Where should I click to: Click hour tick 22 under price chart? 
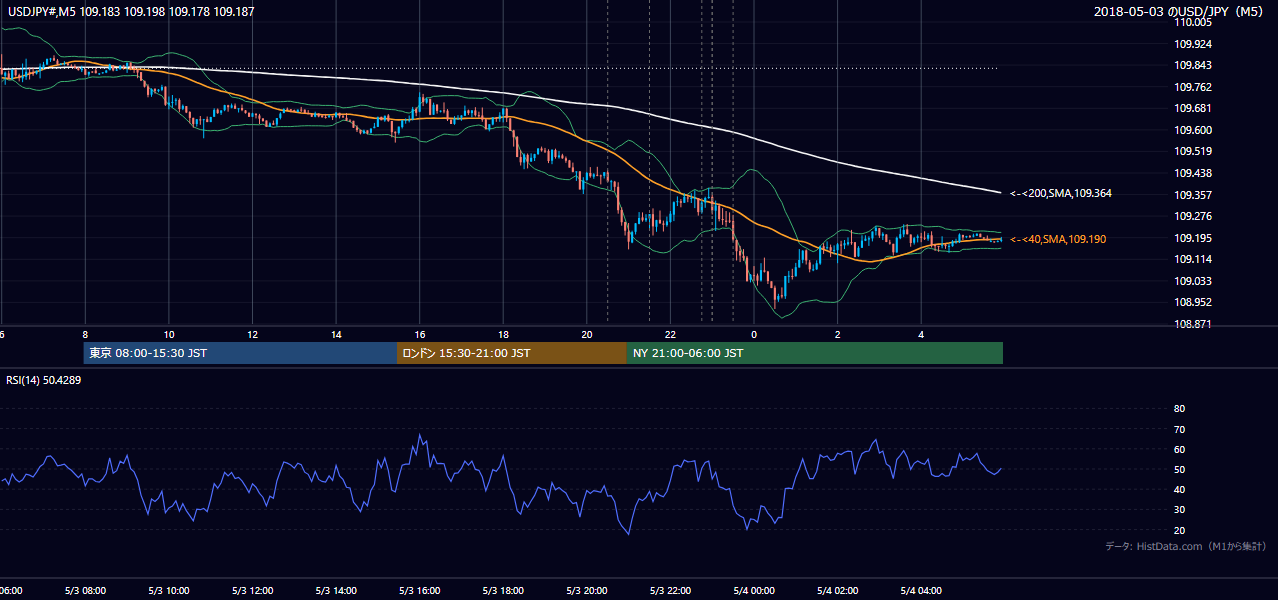point(670,334)
